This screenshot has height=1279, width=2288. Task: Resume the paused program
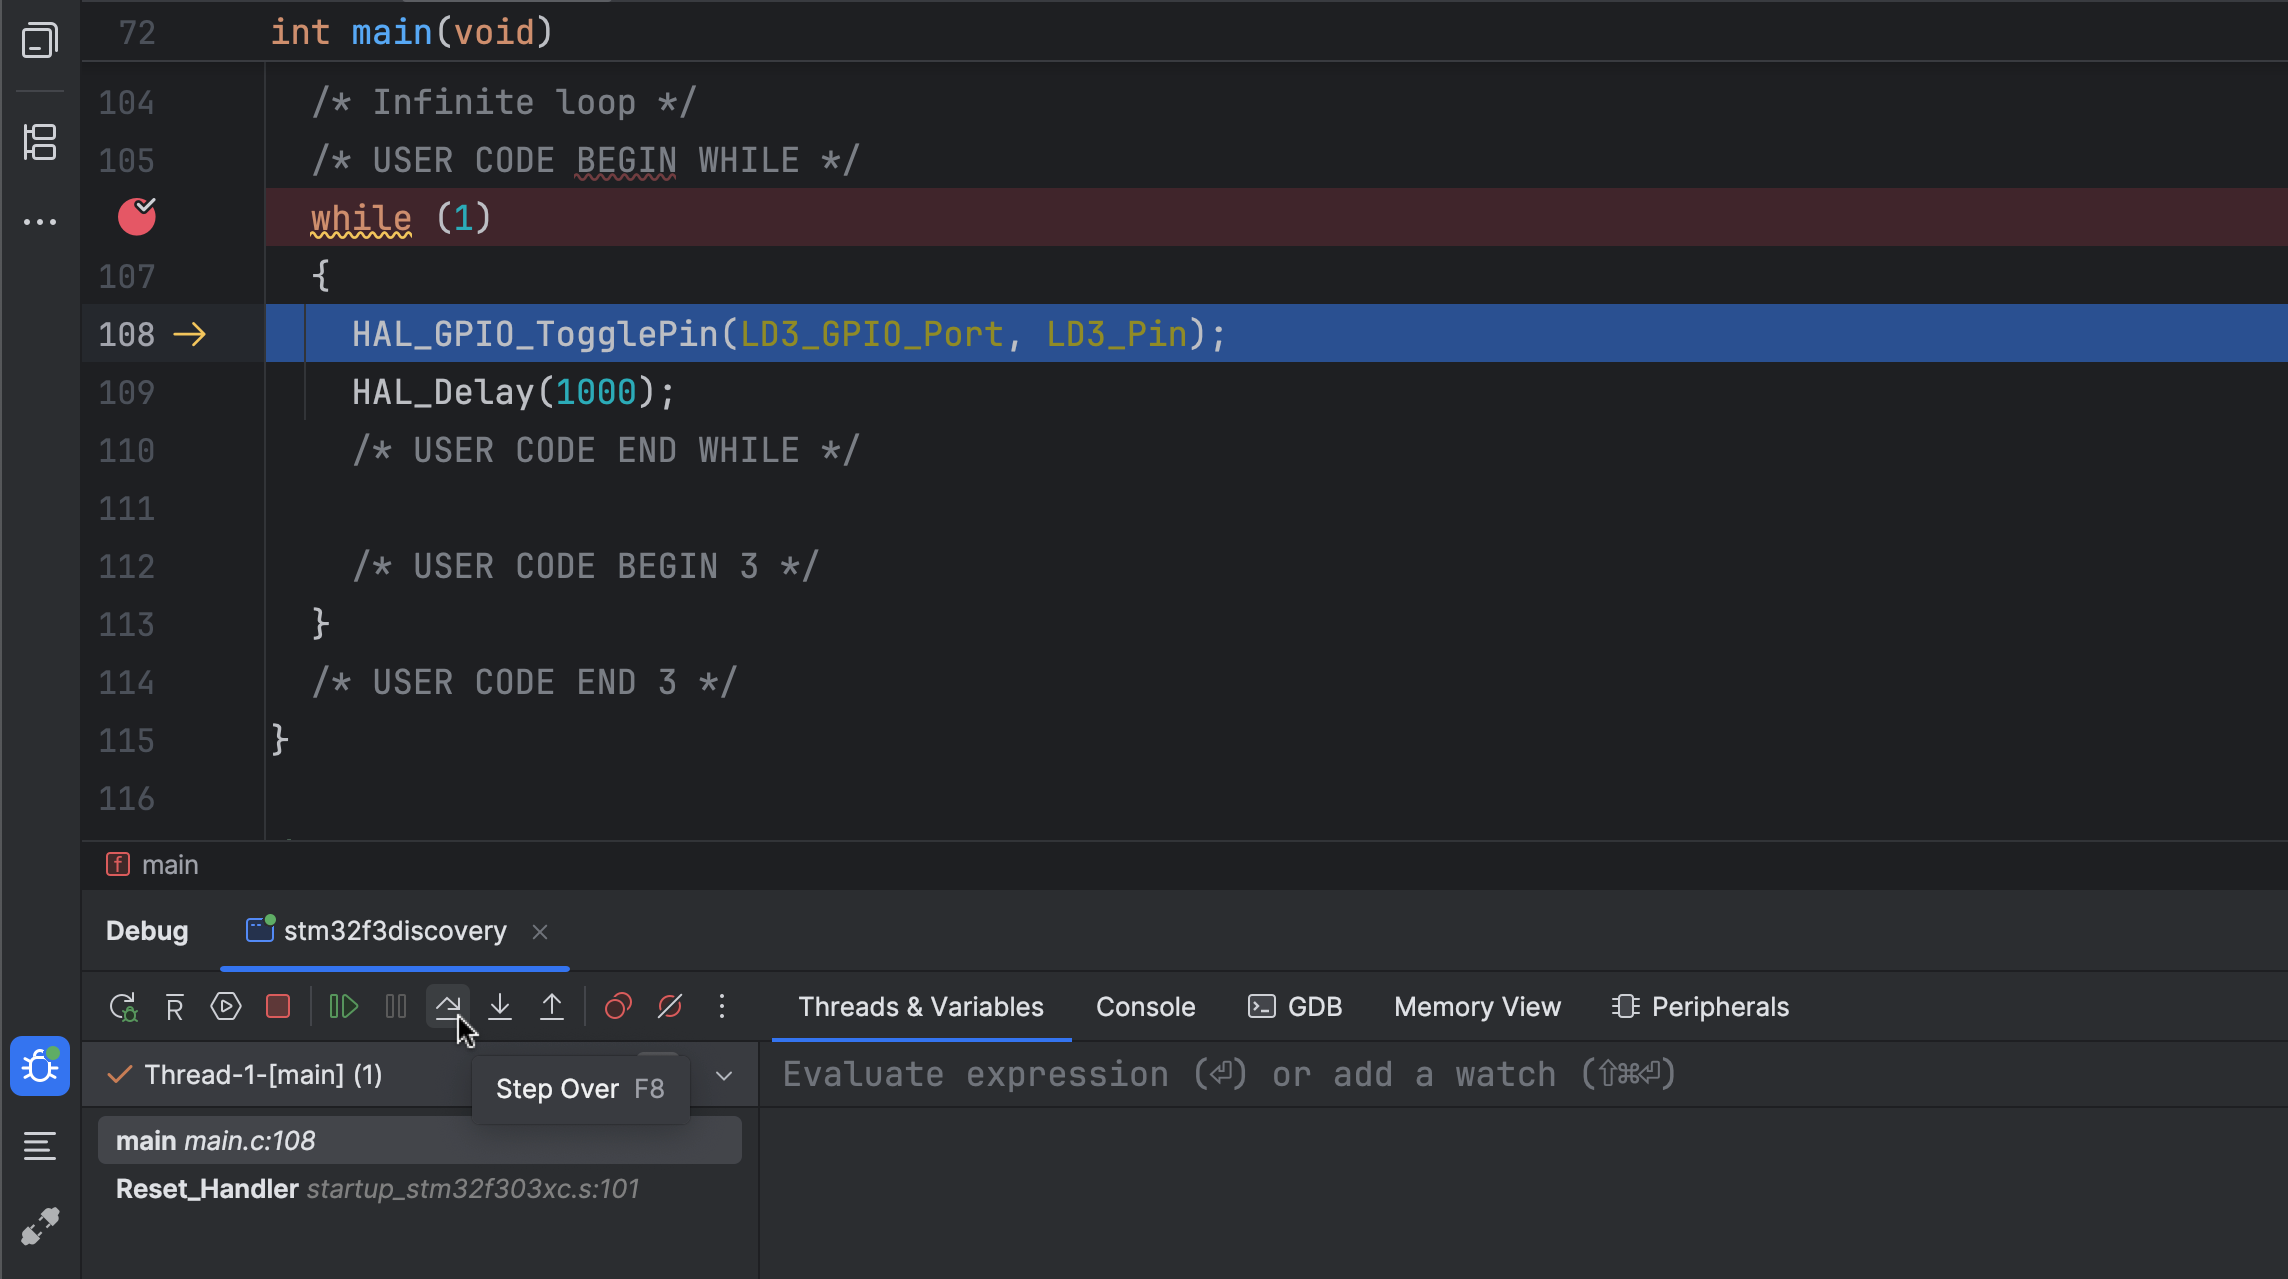point(343,1007)
